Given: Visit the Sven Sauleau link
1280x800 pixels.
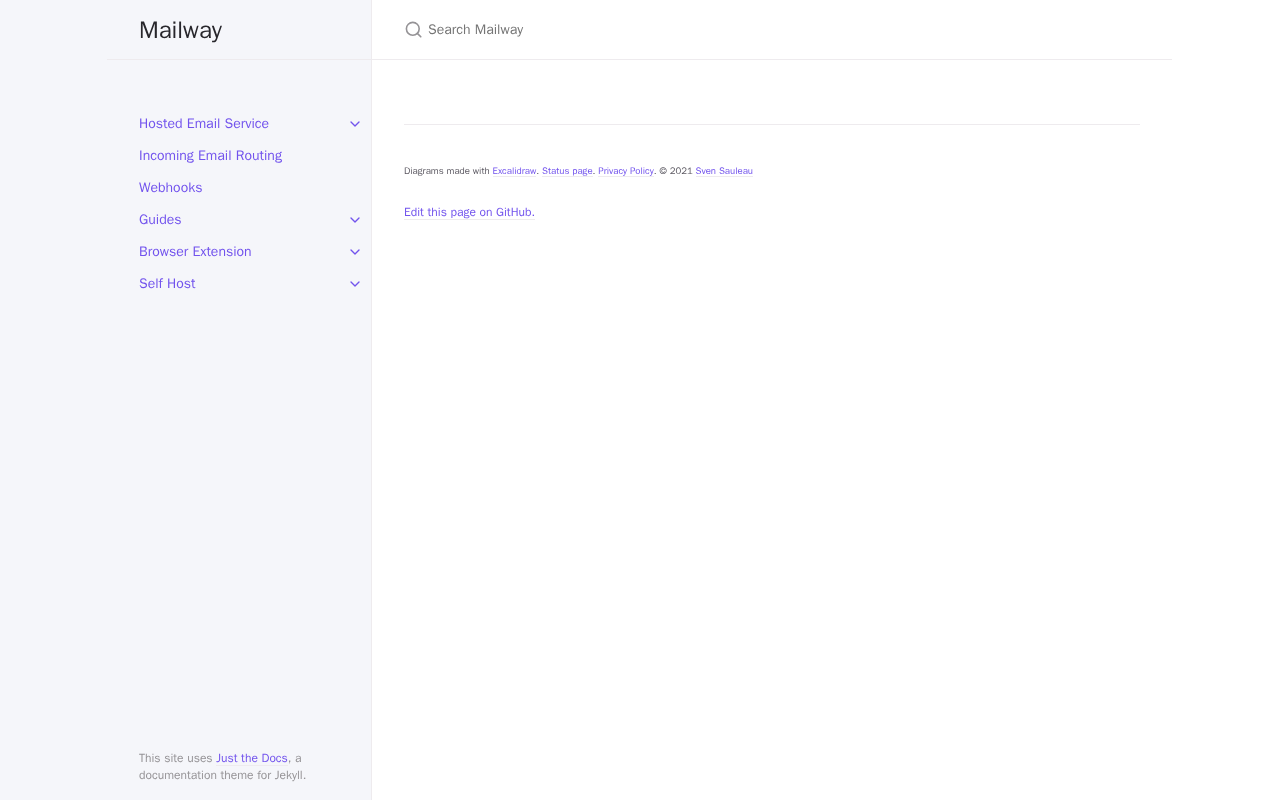Looking at the screenshot, I should (724, 171).
